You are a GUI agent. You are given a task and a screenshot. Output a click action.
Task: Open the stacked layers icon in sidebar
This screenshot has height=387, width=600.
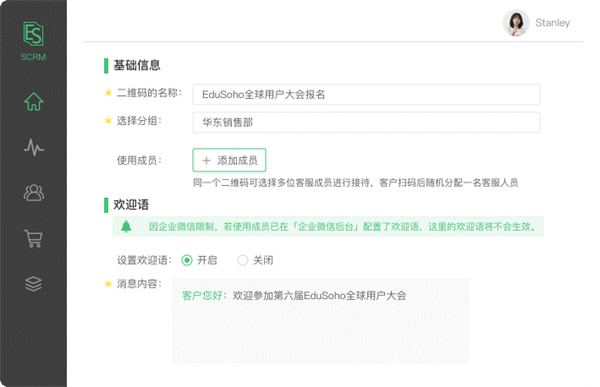(x=33, y=284)
